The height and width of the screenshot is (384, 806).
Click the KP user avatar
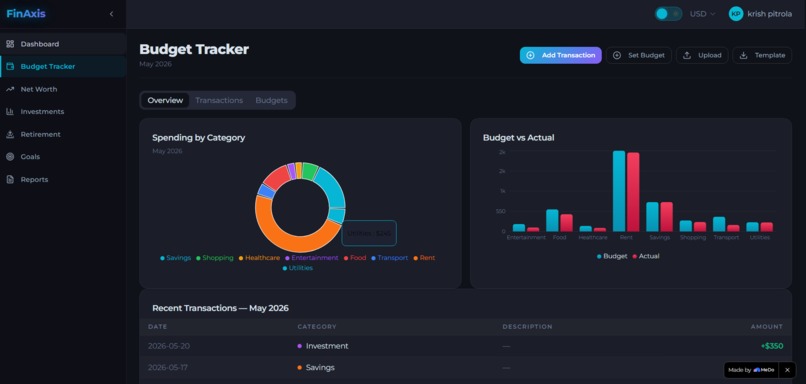pos(736,14)
